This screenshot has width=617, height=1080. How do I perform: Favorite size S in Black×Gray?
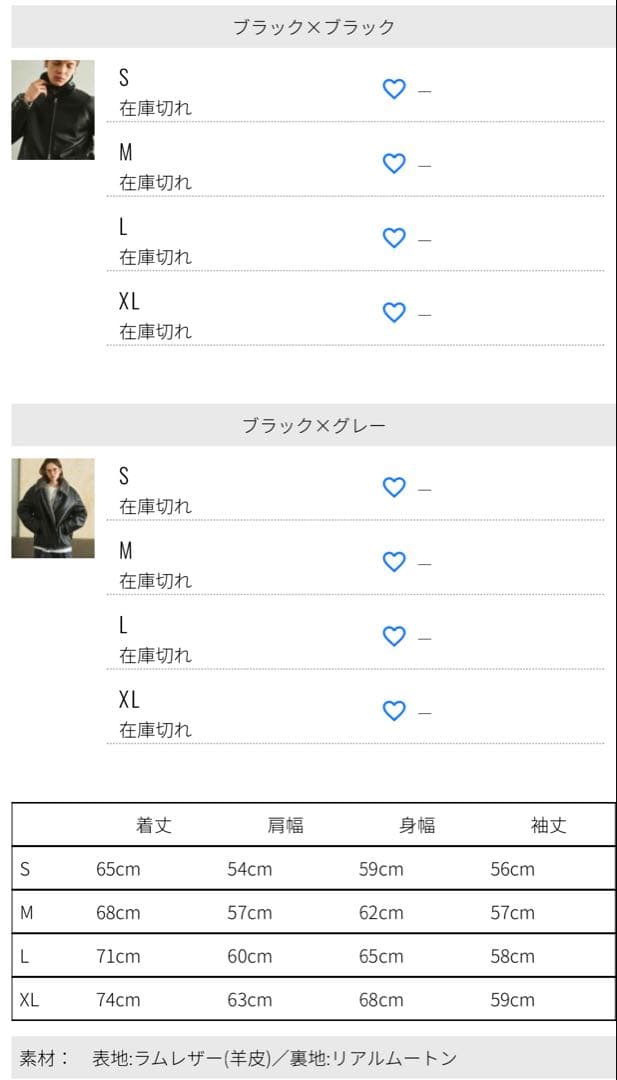coord(394,487)
